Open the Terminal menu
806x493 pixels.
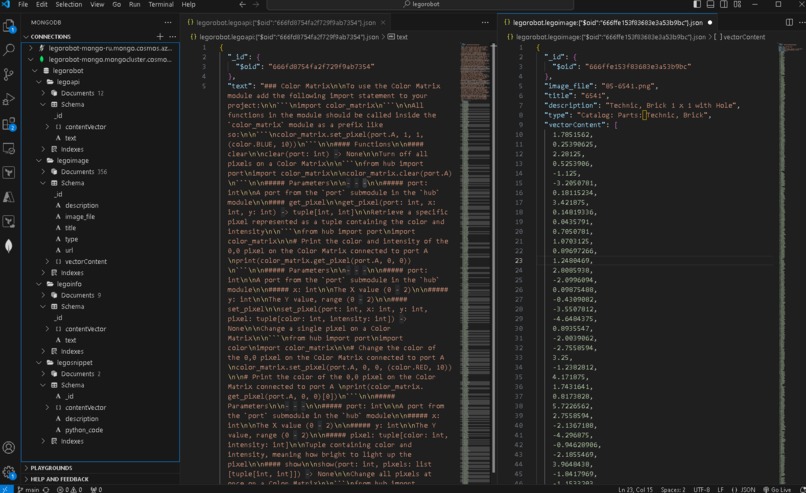point(161,4)
